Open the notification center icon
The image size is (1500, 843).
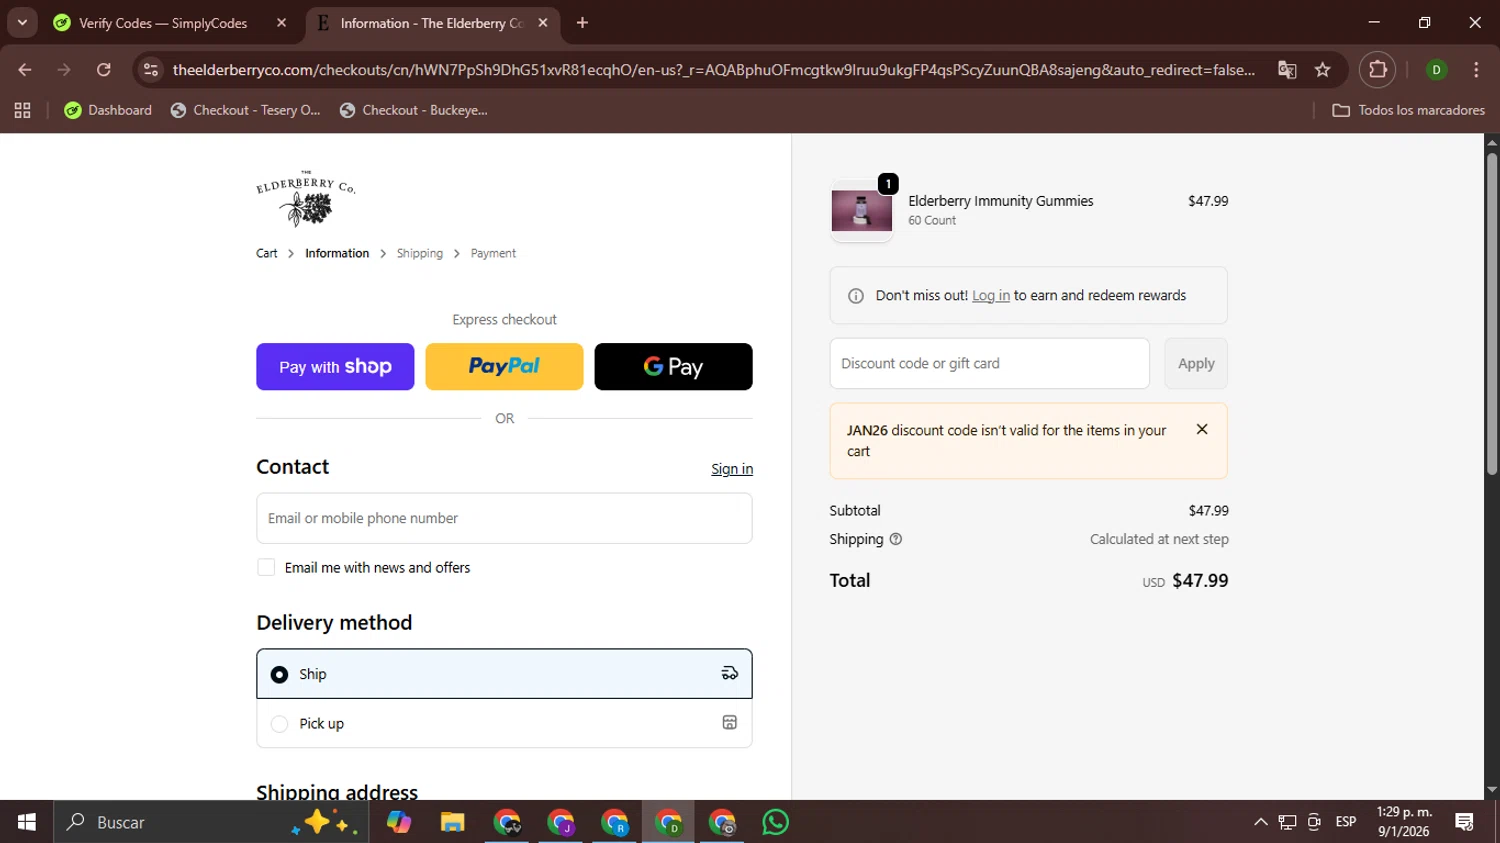click(1465, 822)
